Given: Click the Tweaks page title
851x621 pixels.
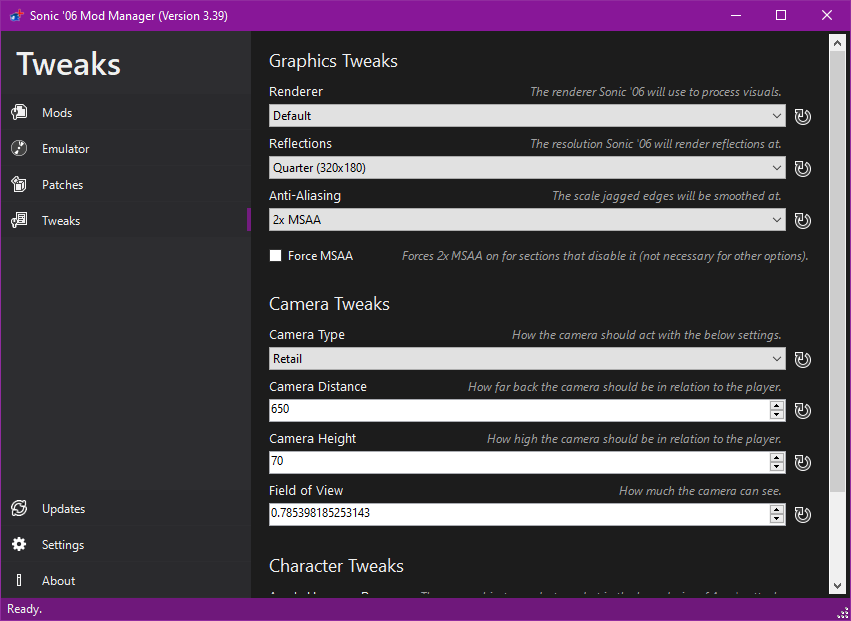Looking at the screenshot, I should coord(68,64).
